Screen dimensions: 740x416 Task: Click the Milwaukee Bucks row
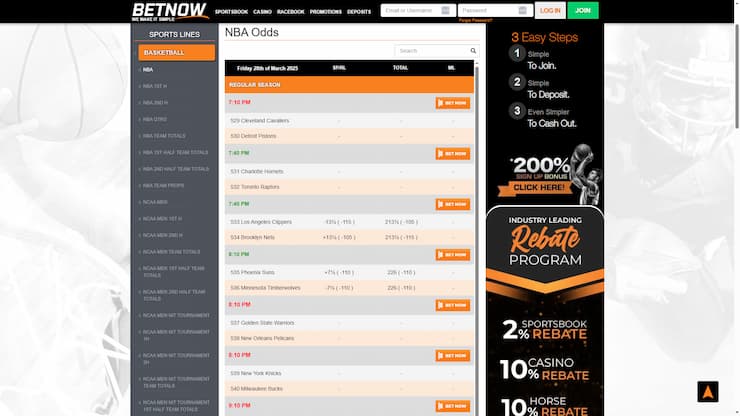point(349,389)
